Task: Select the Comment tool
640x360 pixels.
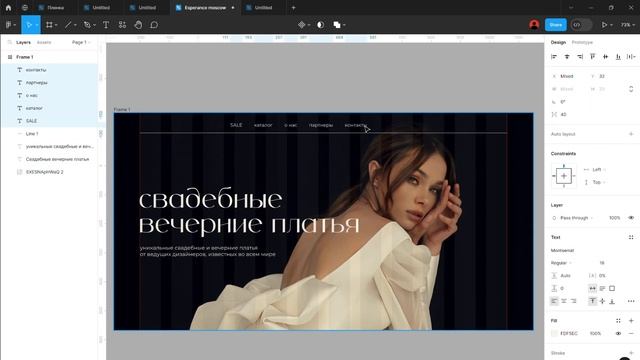Action: click(x=154, y=25)
